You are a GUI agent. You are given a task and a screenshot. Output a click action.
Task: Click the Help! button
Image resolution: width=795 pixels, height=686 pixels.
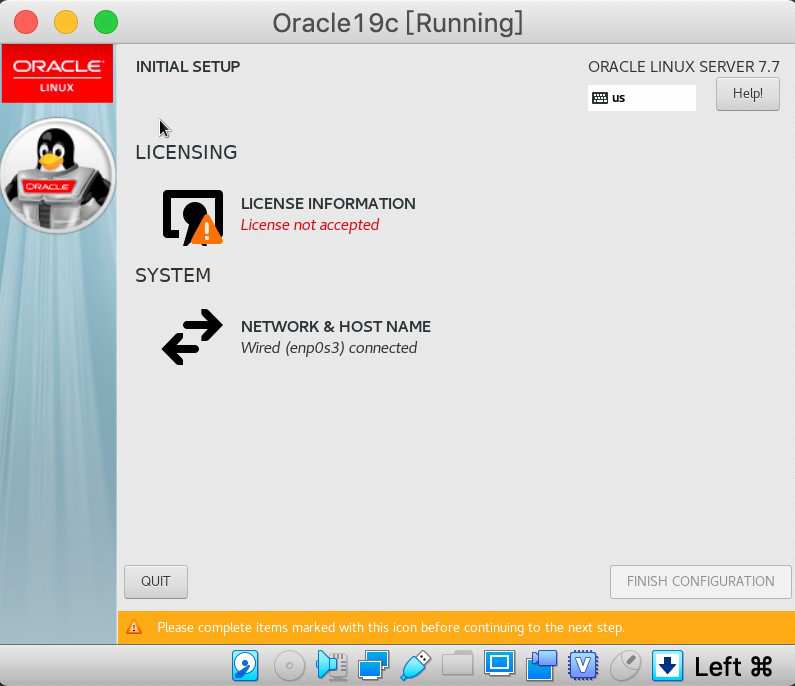click(x=748, y=94)
